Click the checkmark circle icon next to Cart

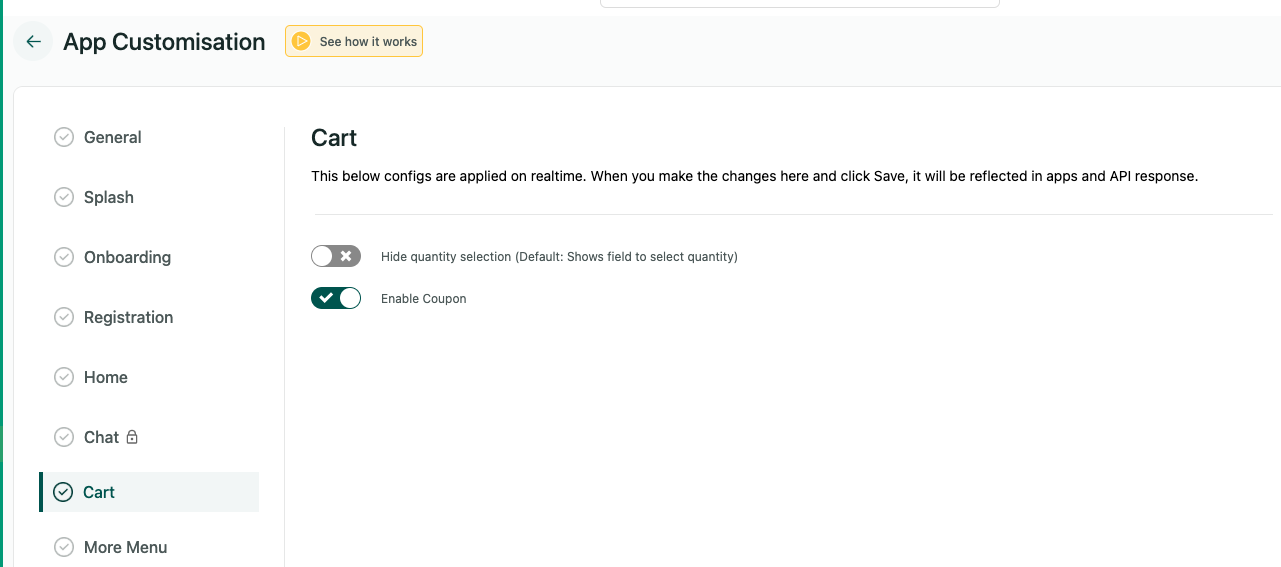coord(63,492)
